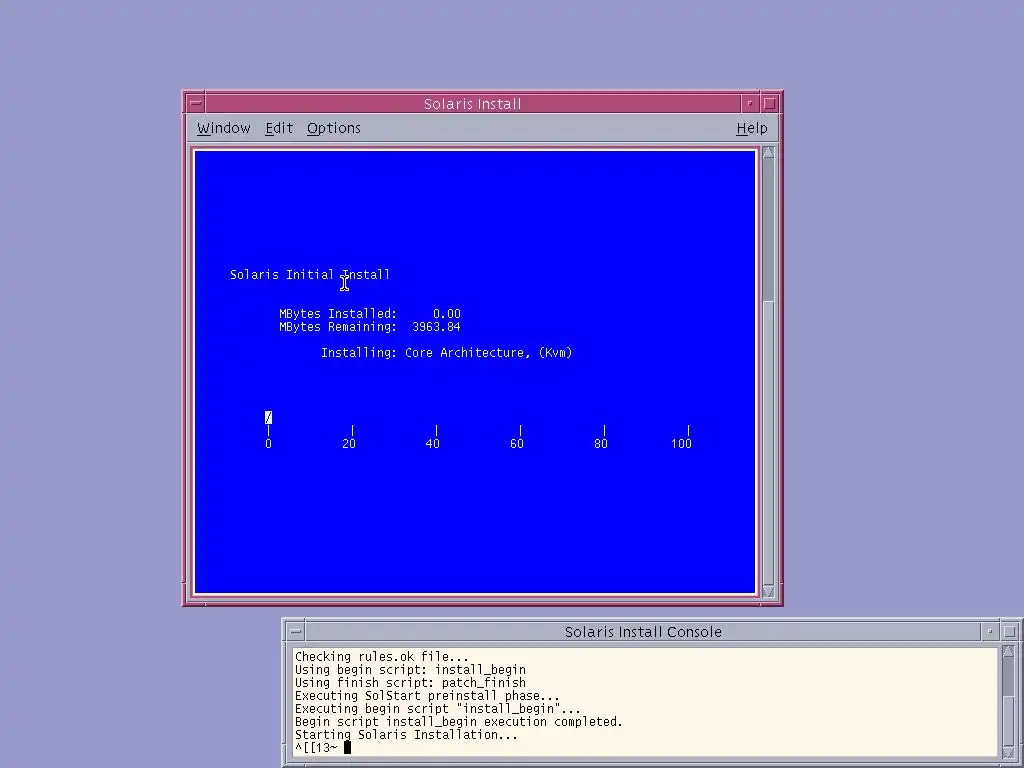
Task: Click the Solaris Install Console title bar
Action: pos(643,632)
